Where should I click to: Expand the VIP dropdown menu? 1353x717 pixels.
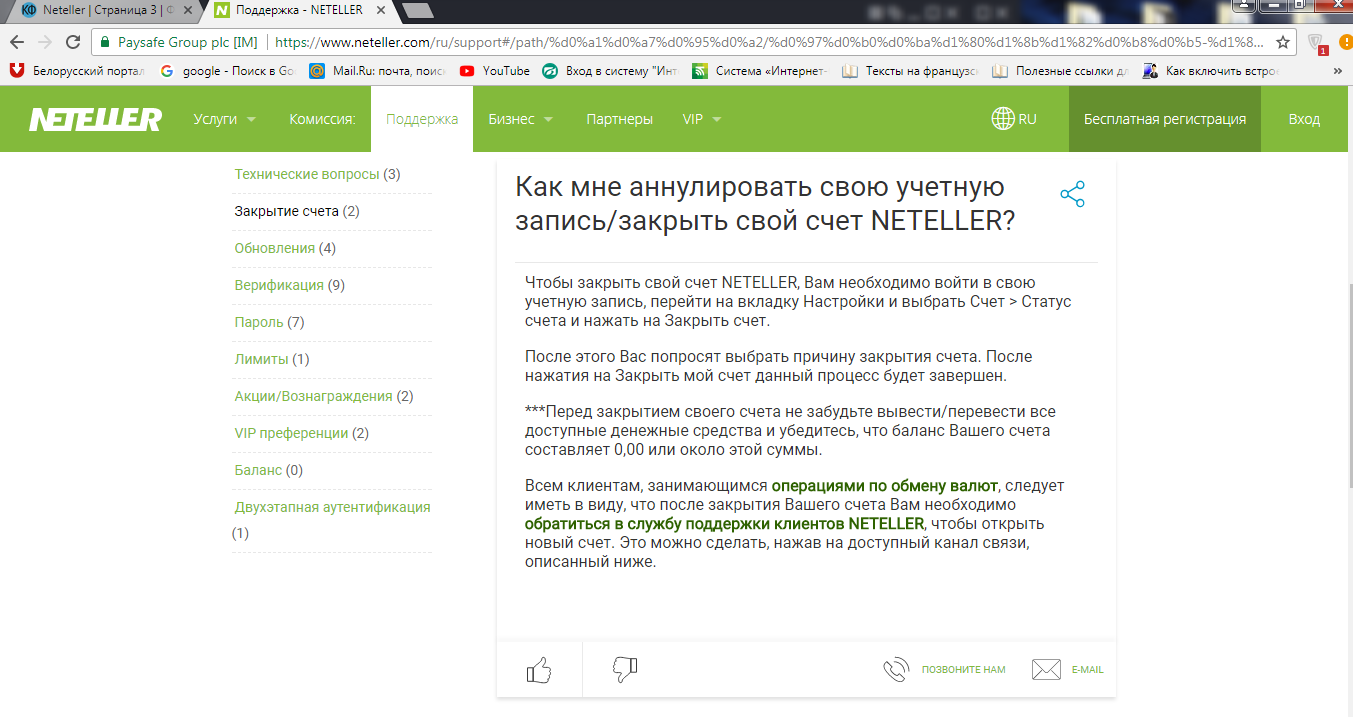tap(702, 119)
